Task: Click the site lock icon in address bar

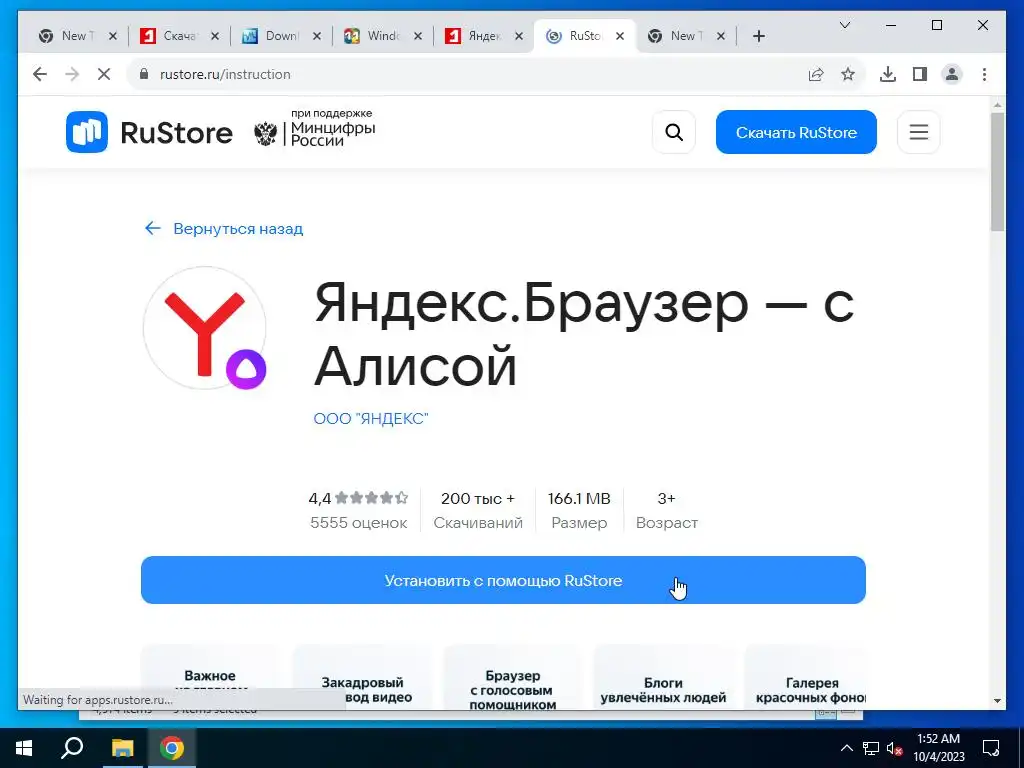Action: click(x=144, y=74)
